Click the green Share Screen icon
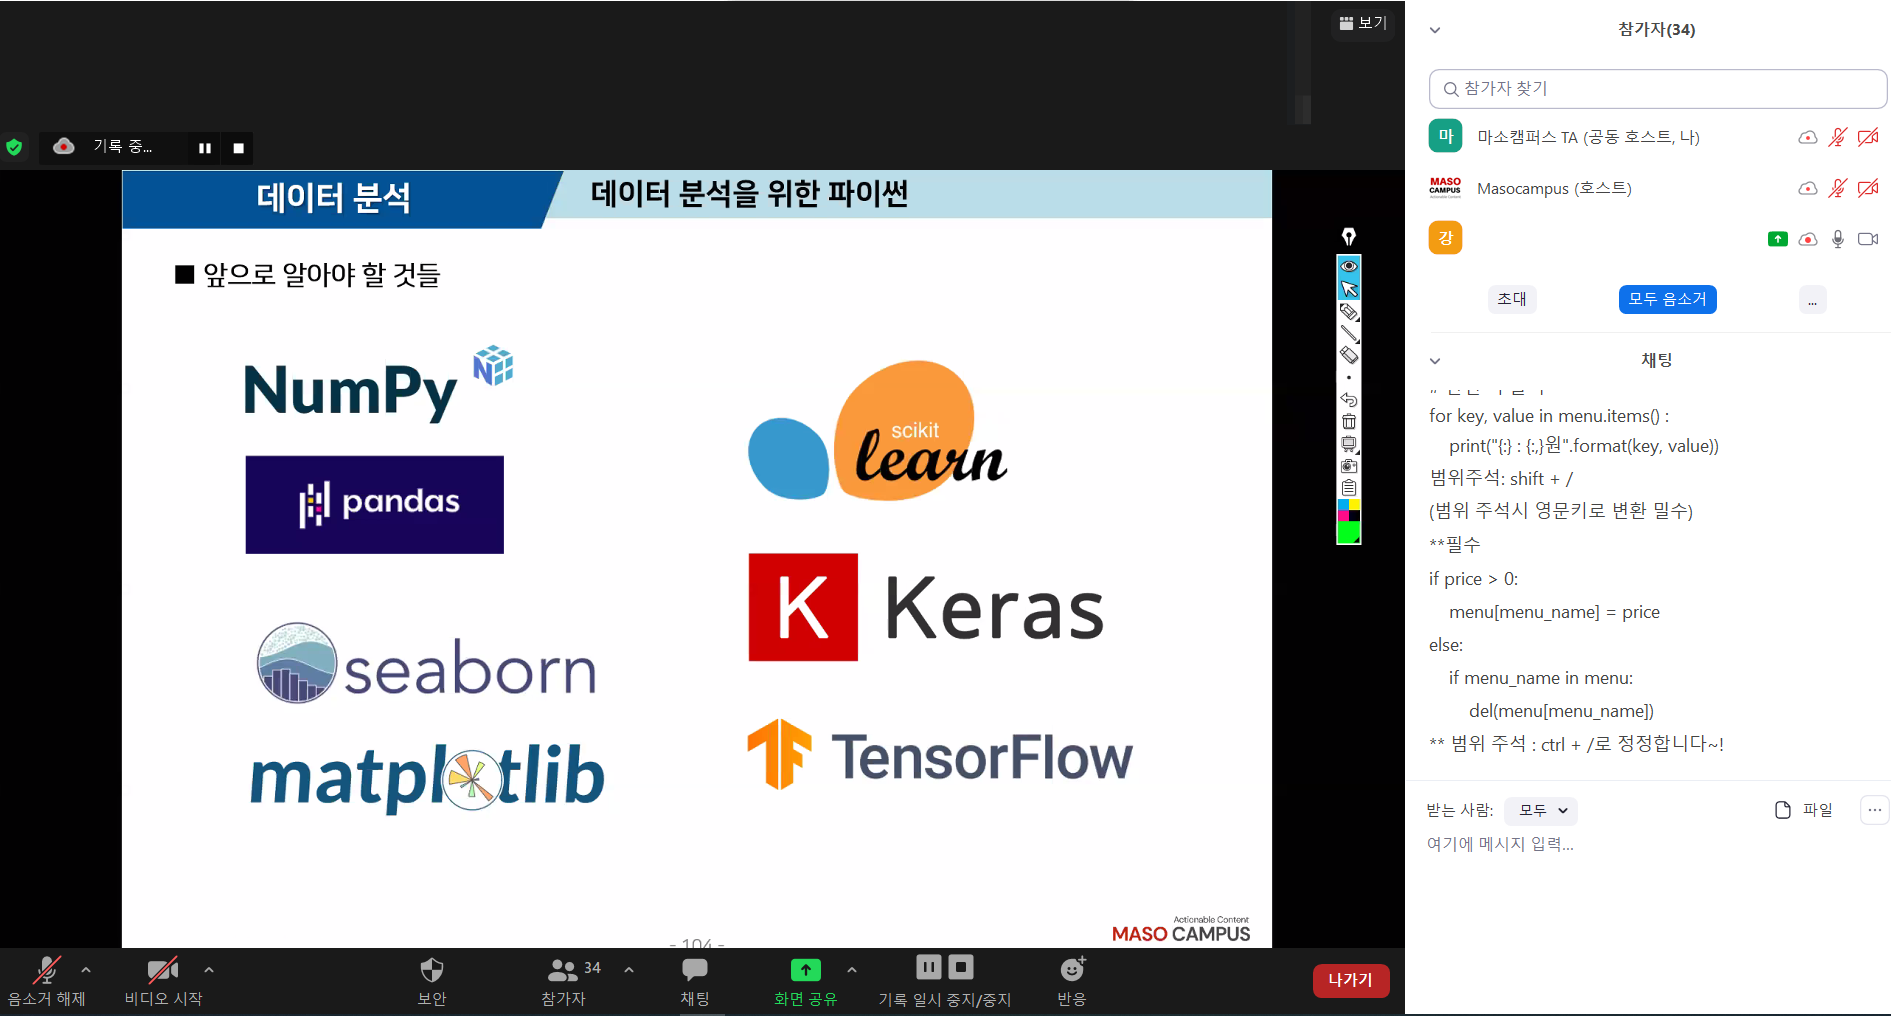This screenshot has width=1891, height=1016. 805,970
